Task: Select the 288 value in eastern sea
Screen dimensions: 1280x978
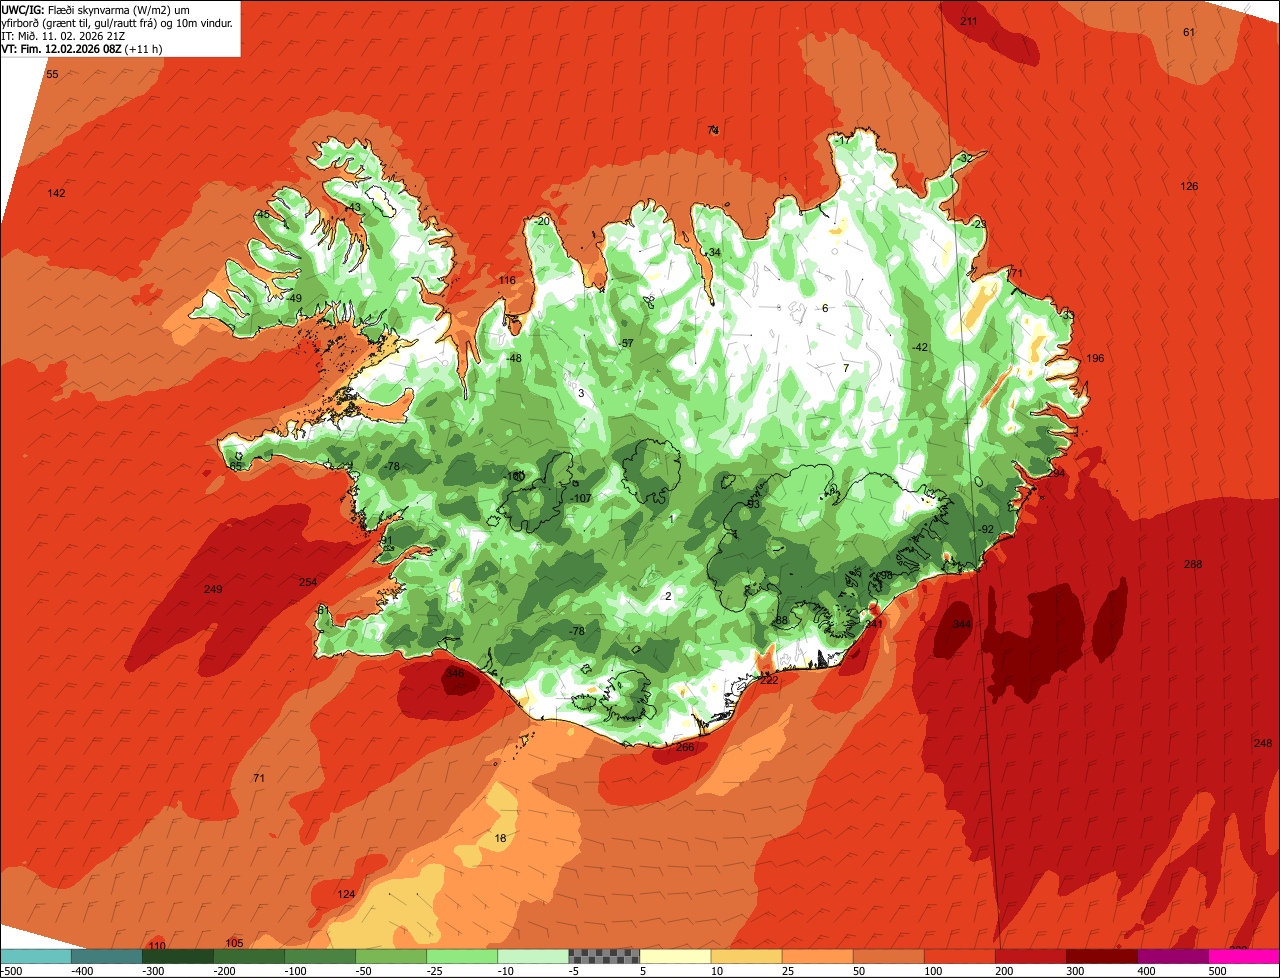Action: [x=1193, y=565]
